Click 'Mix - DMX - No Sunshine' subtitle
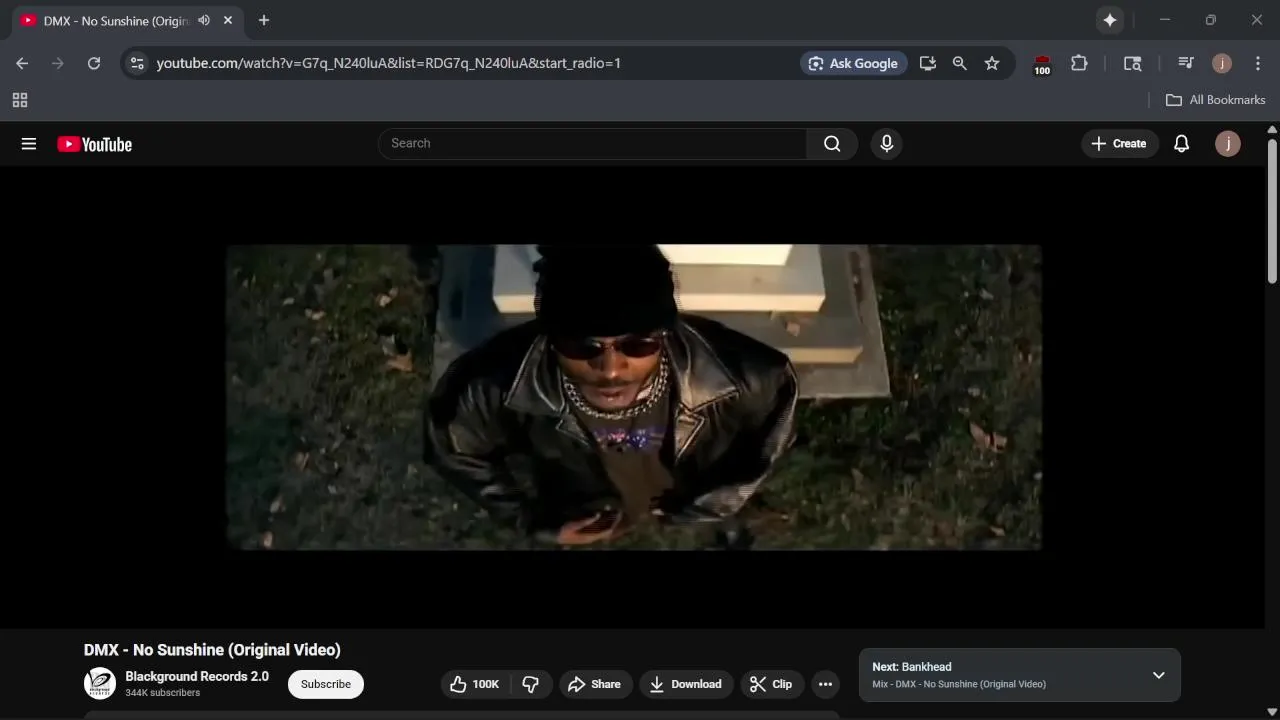The width and height of the screenshot is (1280, 720). pos(959,684)
